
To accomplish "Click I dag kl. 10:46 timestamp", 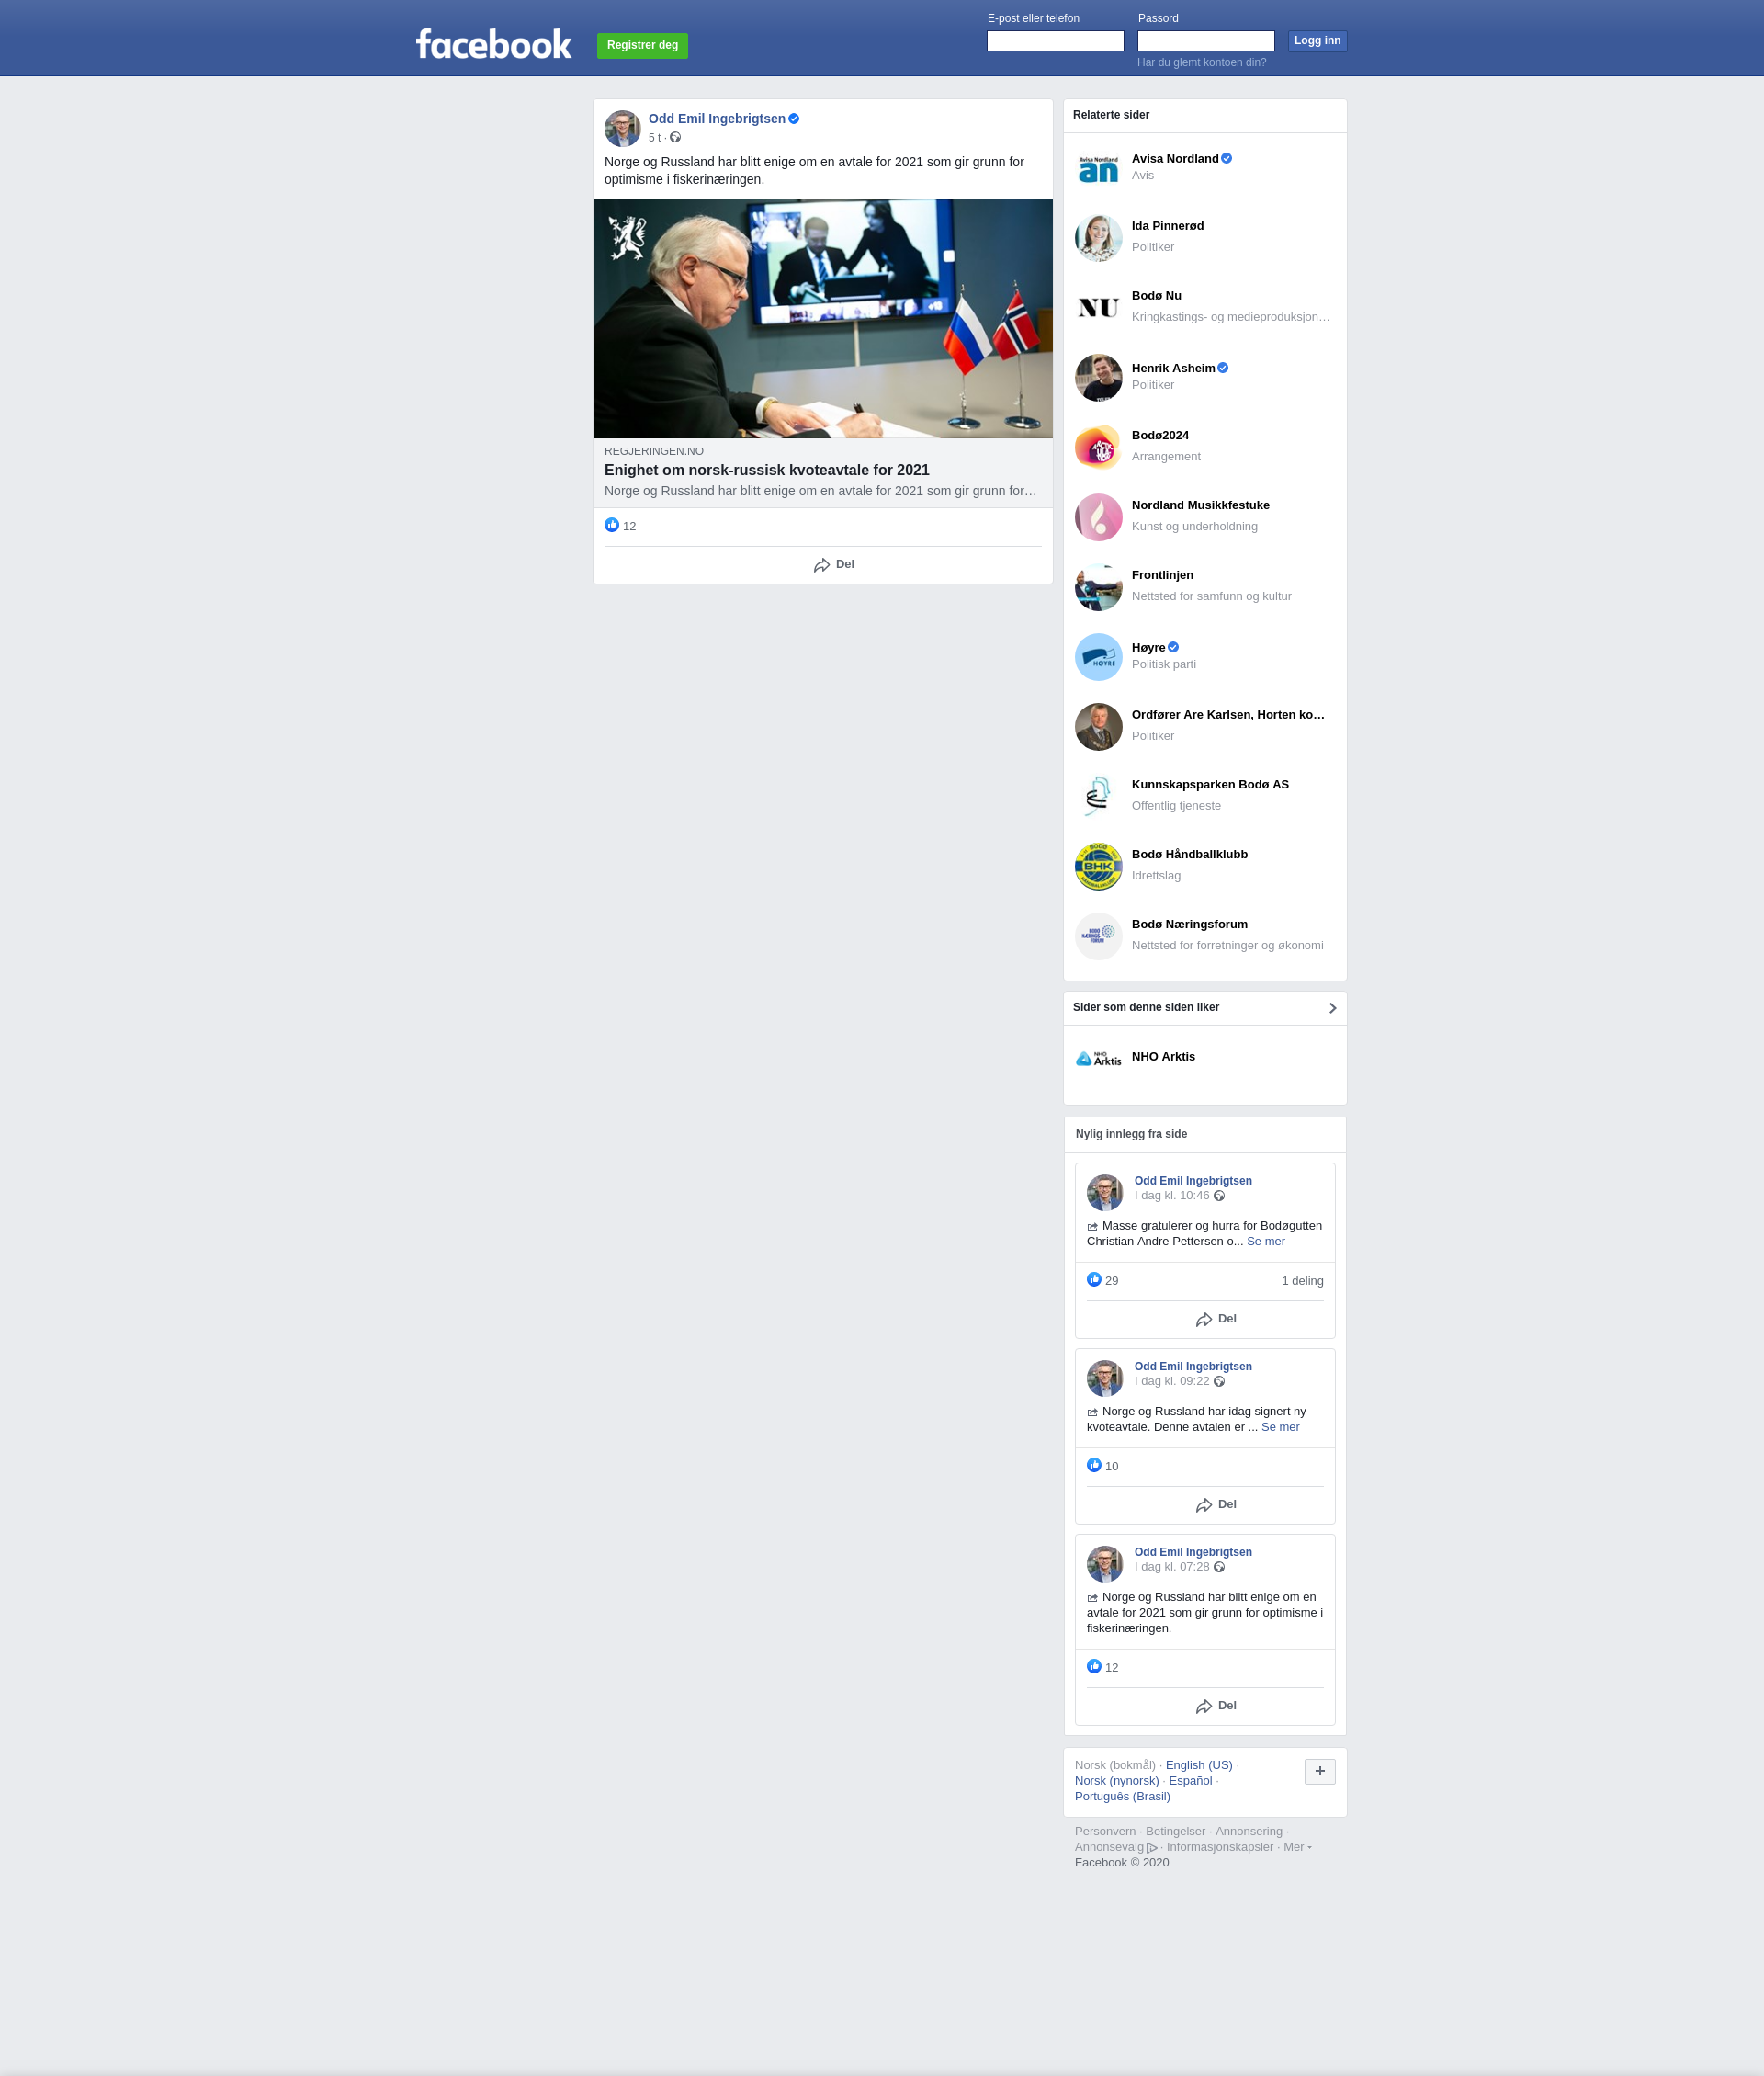I will coord(1171,1196).
